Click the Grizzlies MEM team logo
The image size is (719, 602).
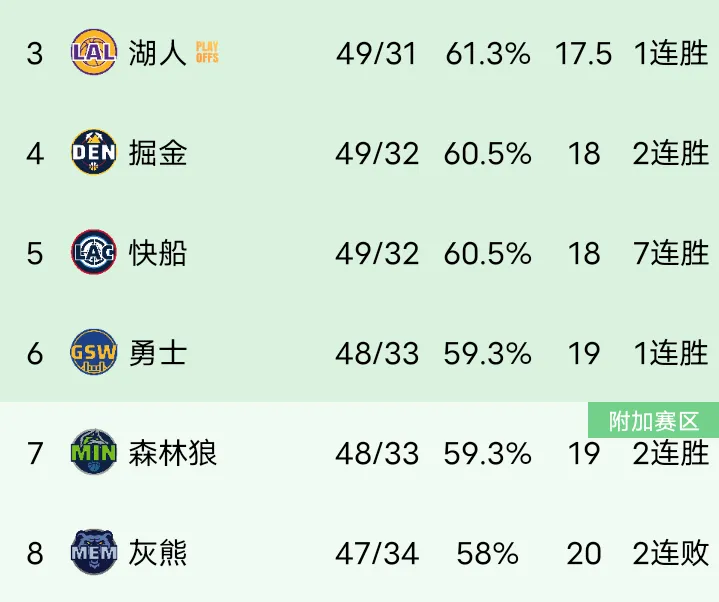click(94, 552)
